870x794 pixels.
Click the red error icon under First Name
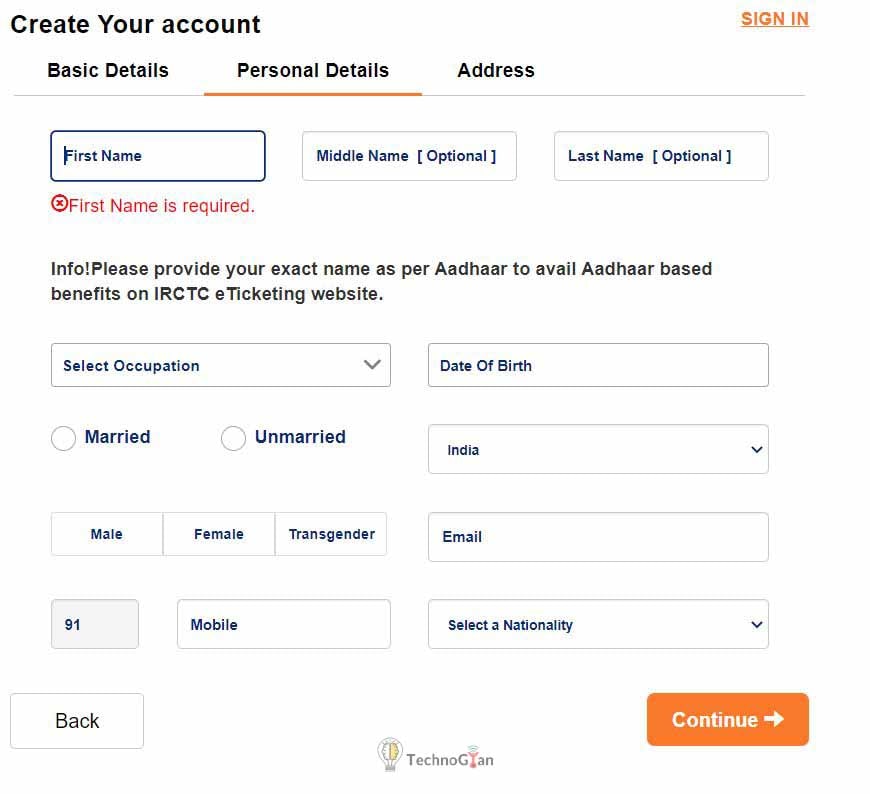59,204
